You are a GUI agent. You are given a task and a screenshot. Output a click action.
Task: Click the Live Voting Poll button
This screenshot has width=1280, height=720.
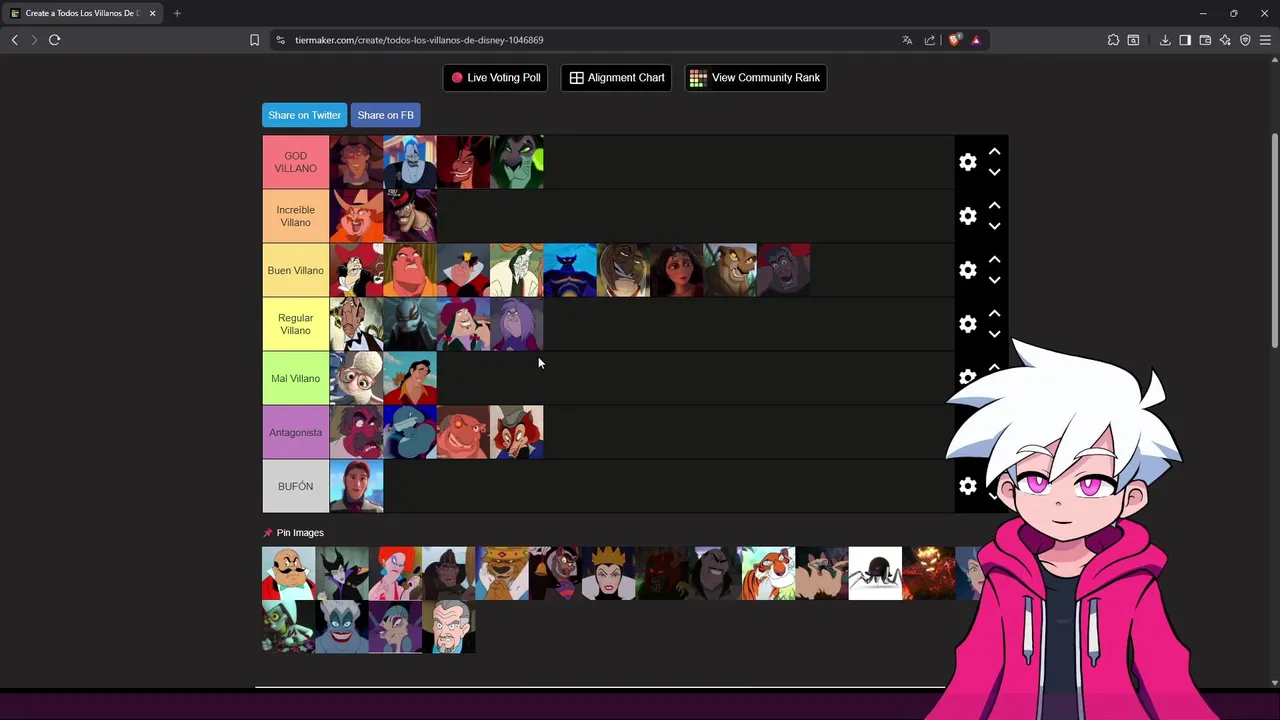click(x=495, y=78)
